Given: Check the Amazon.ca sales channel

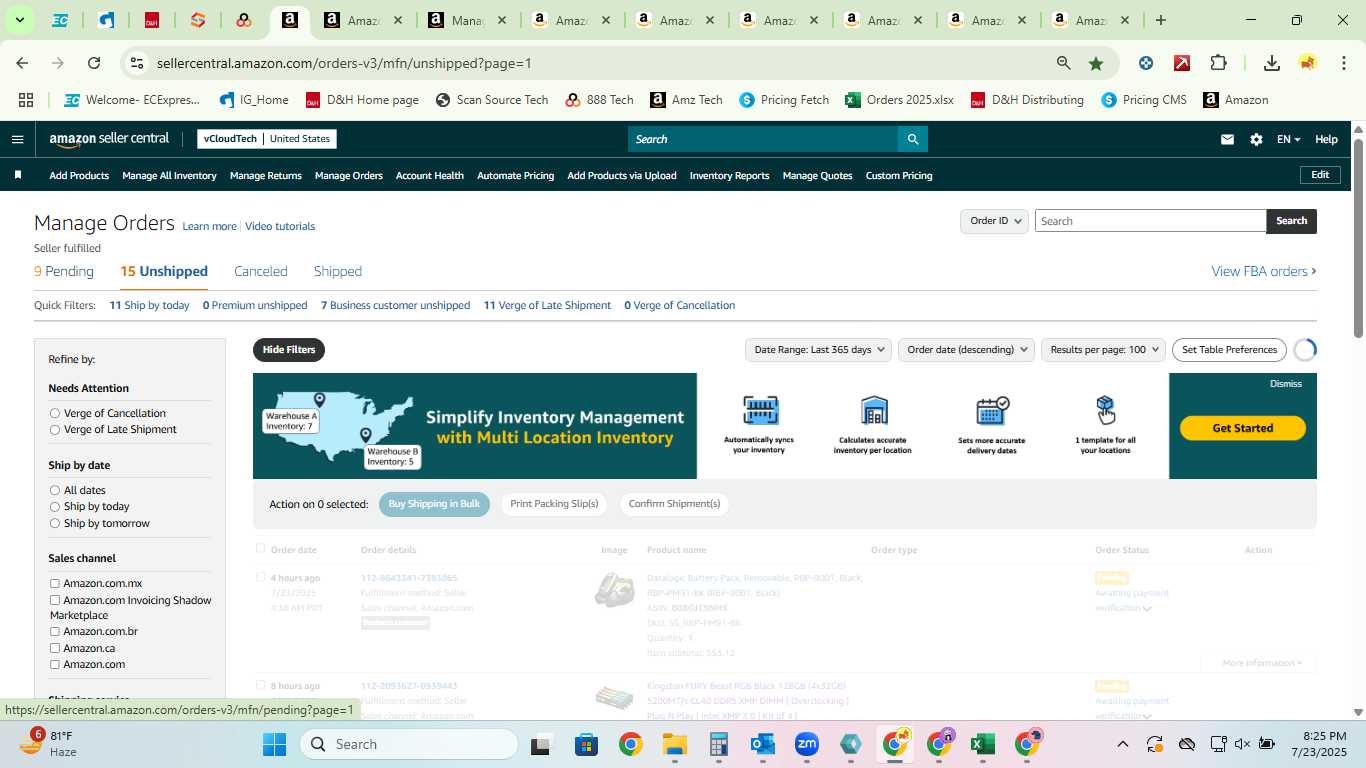Looking at the screenshot, I should click(x=55, y=648).
